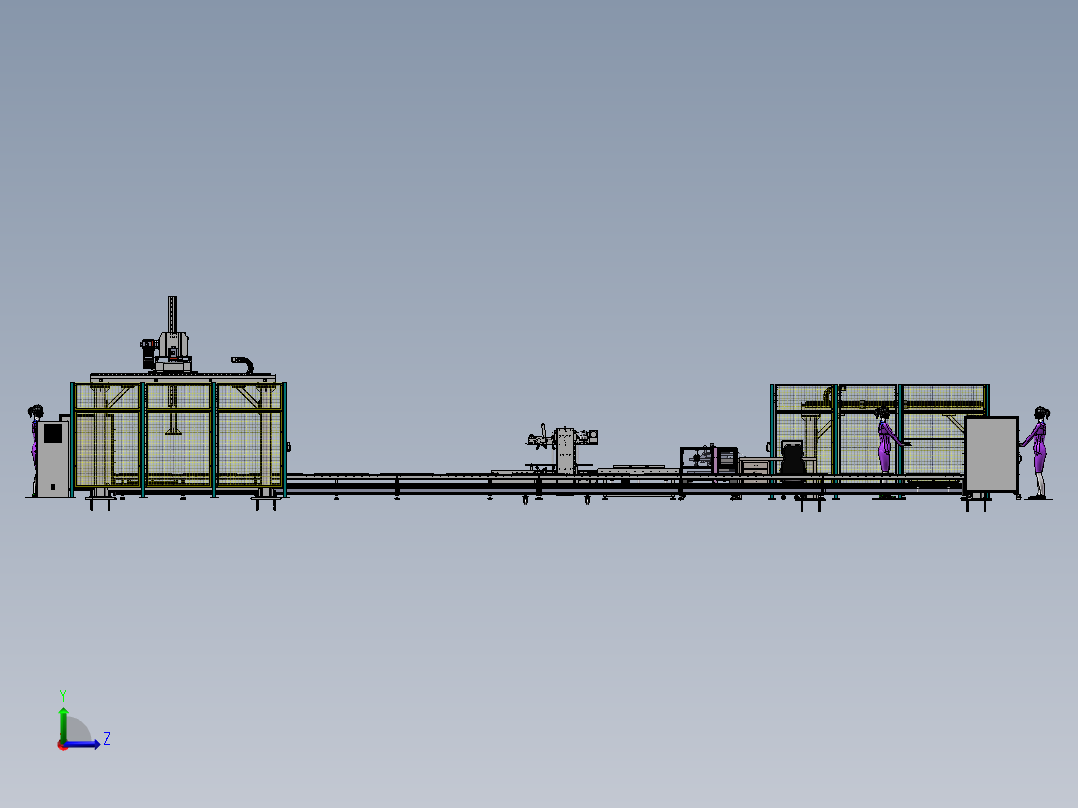This screenshot has width=1078, height=808.
Task: Select the large gray cabinet at the right end
Action: click(991, 455)
